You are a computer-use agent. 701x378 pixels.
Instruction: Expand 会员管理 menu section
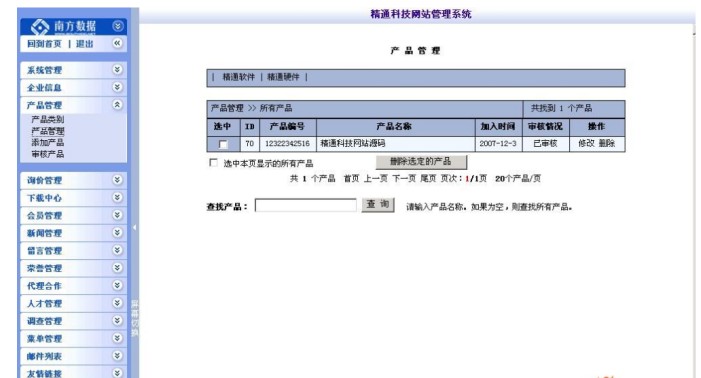pos(73,215)
